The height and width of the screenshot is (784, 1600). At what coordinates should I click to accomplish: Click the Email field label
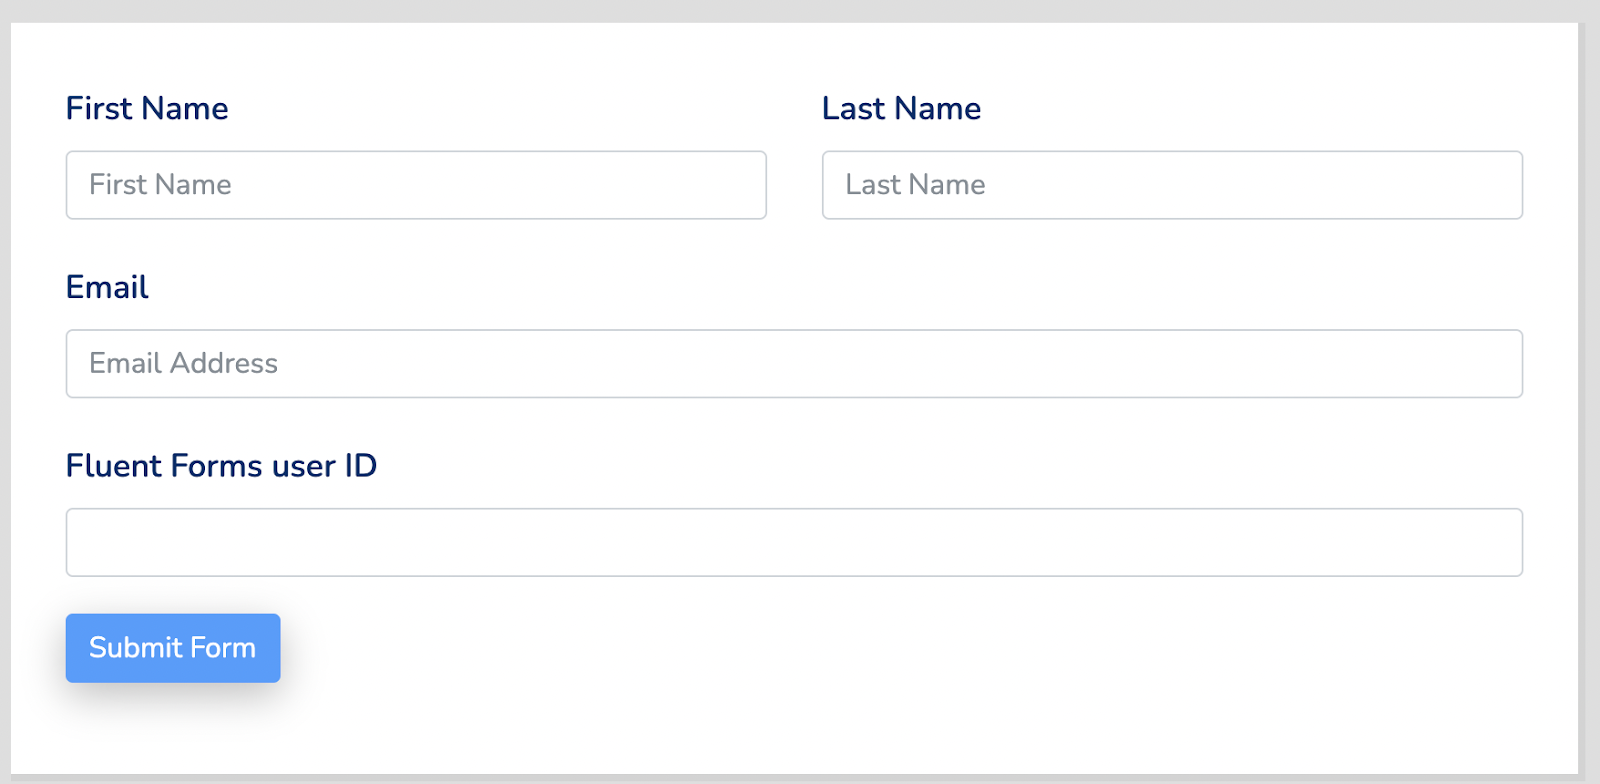(x=107, y=287)
